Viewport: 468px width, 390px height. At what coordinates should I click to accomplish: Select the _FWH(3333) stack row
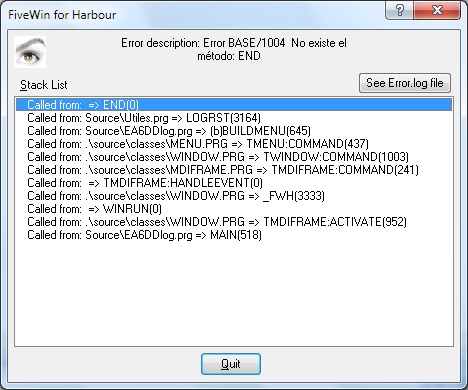[x=234, y=196]
